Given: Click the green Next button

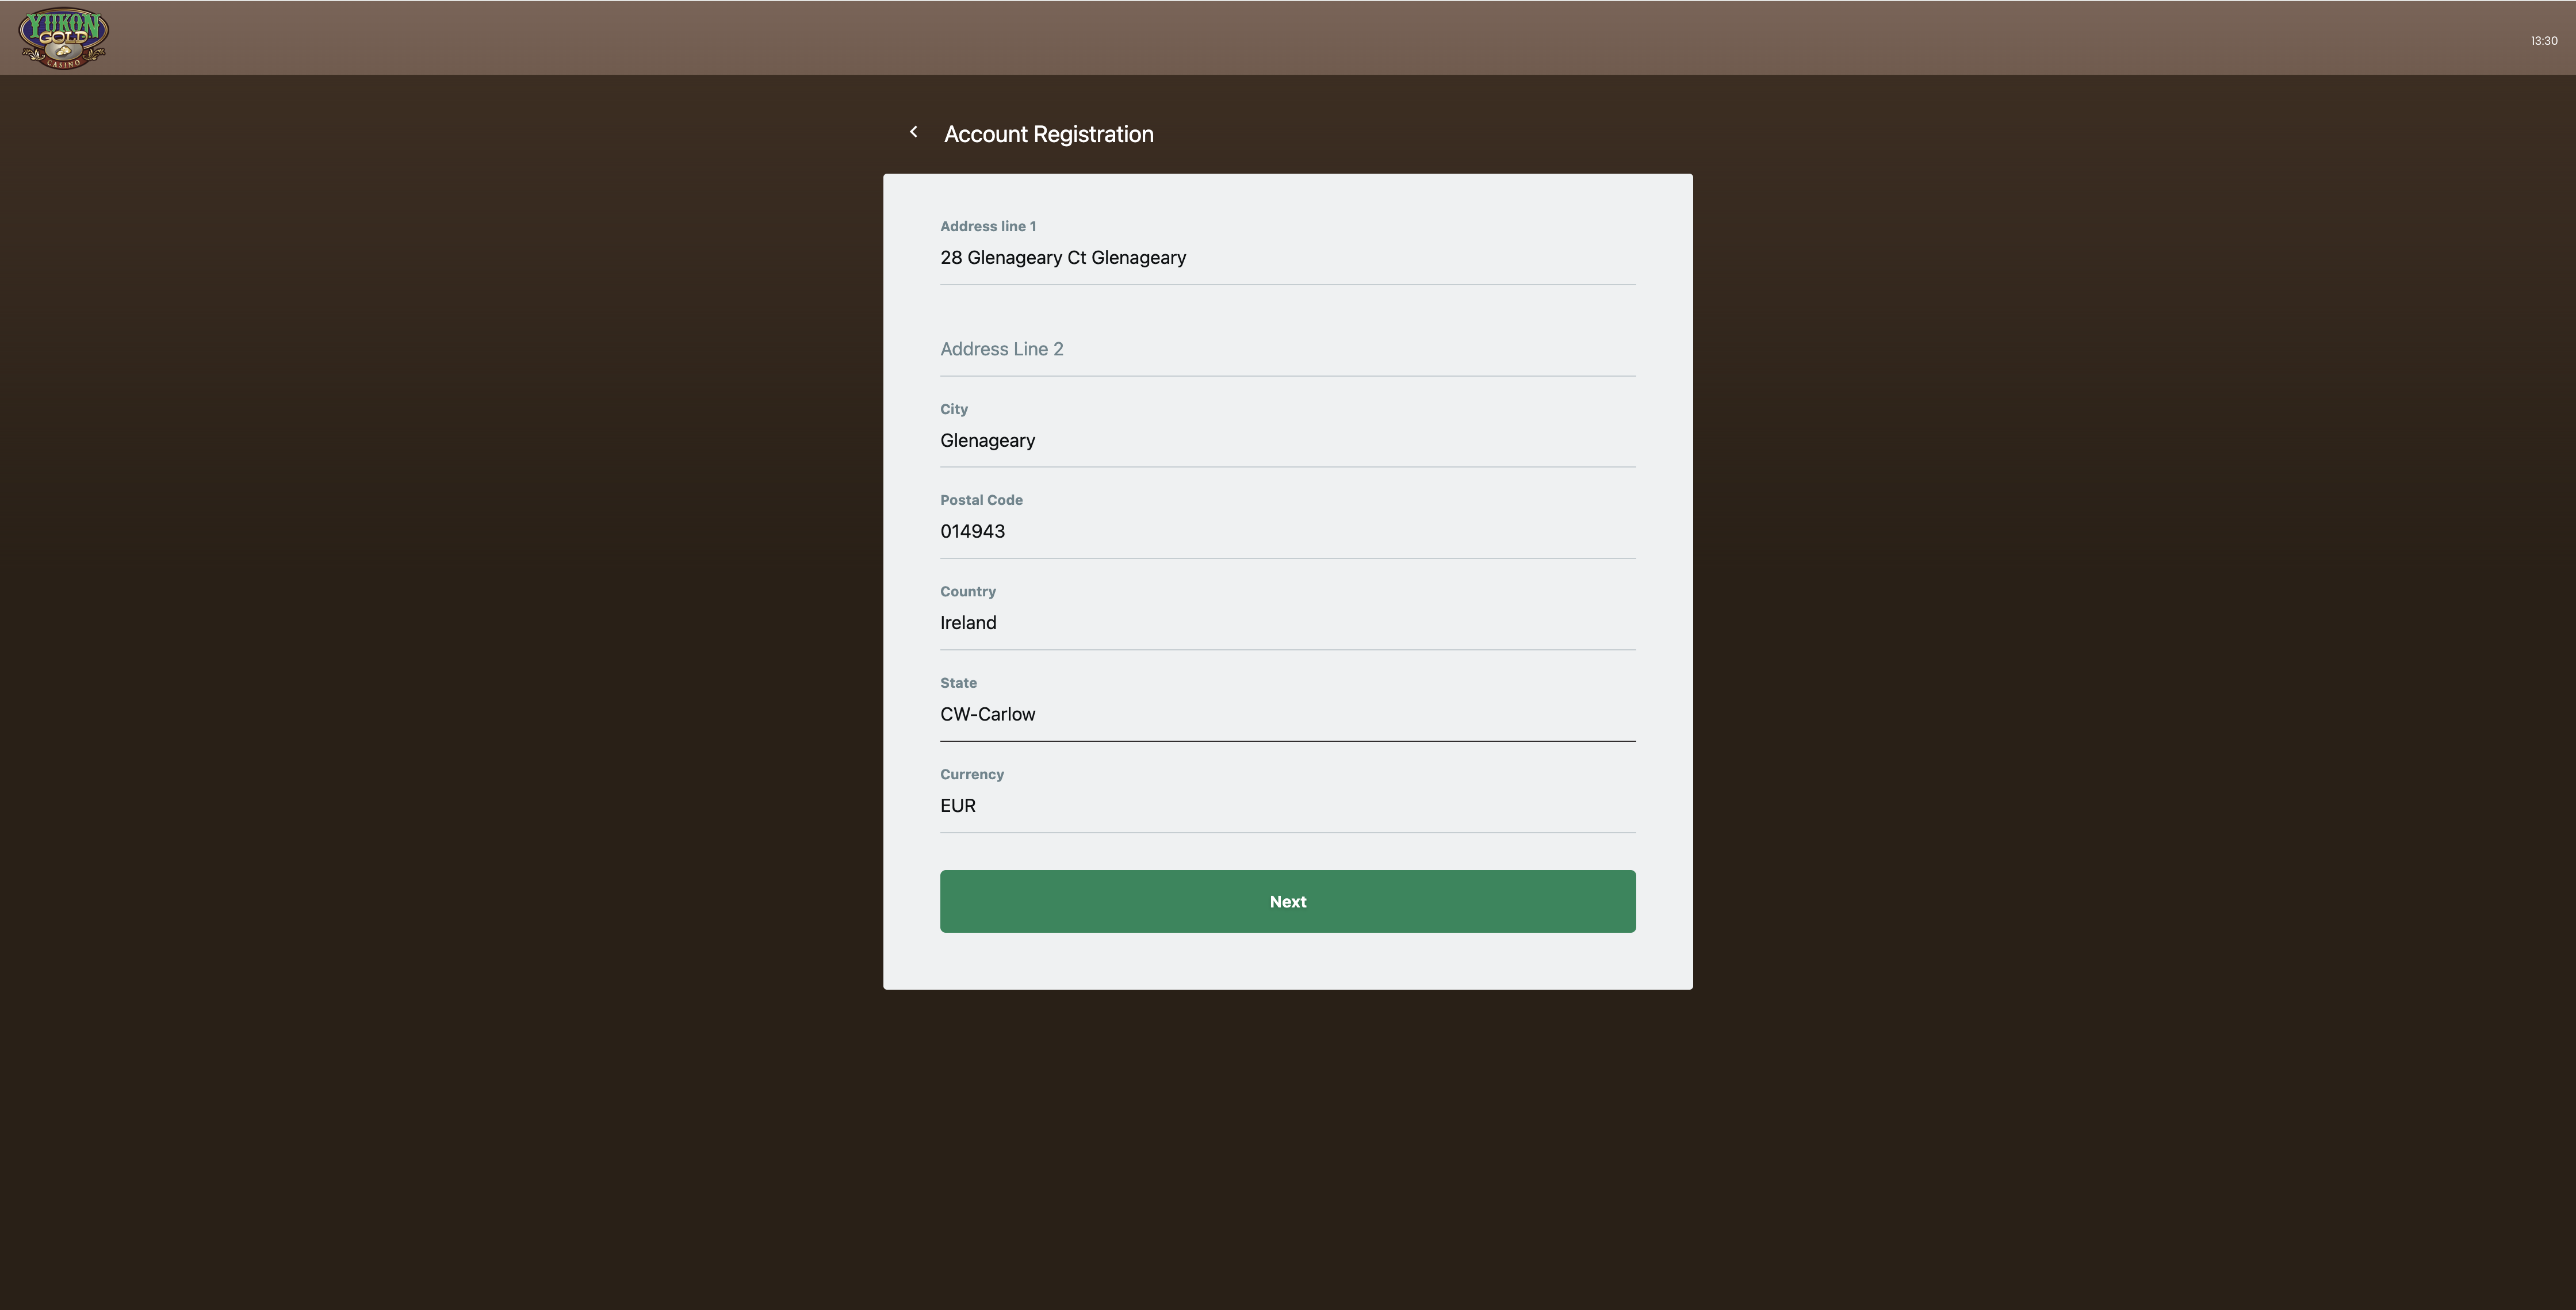Looking at the screenshot, I should click(x=1287, y=901).
